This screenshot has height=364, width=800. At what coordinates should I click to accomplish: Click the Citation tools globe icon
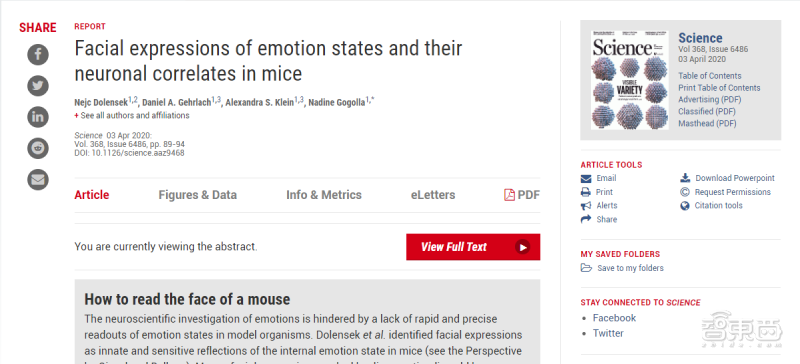point(685,206)
